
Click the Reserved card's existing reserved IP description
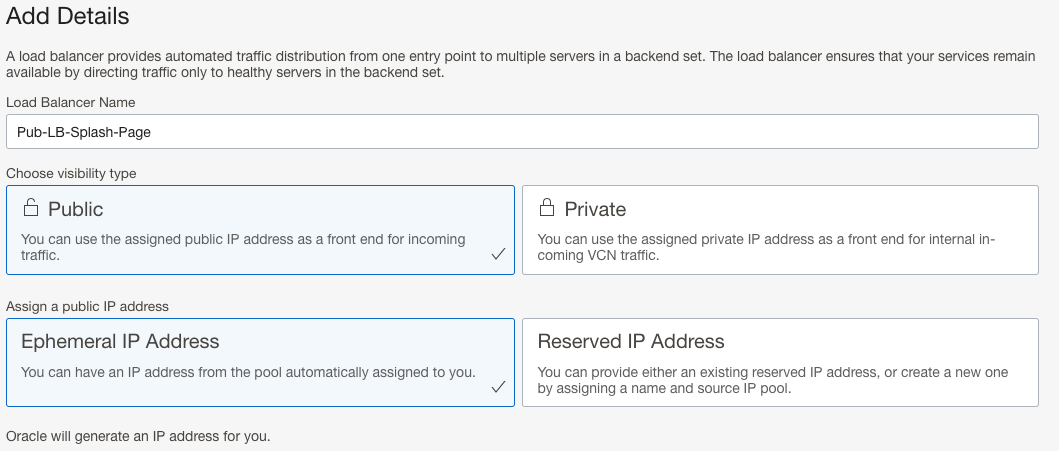[x=772, y=380]
